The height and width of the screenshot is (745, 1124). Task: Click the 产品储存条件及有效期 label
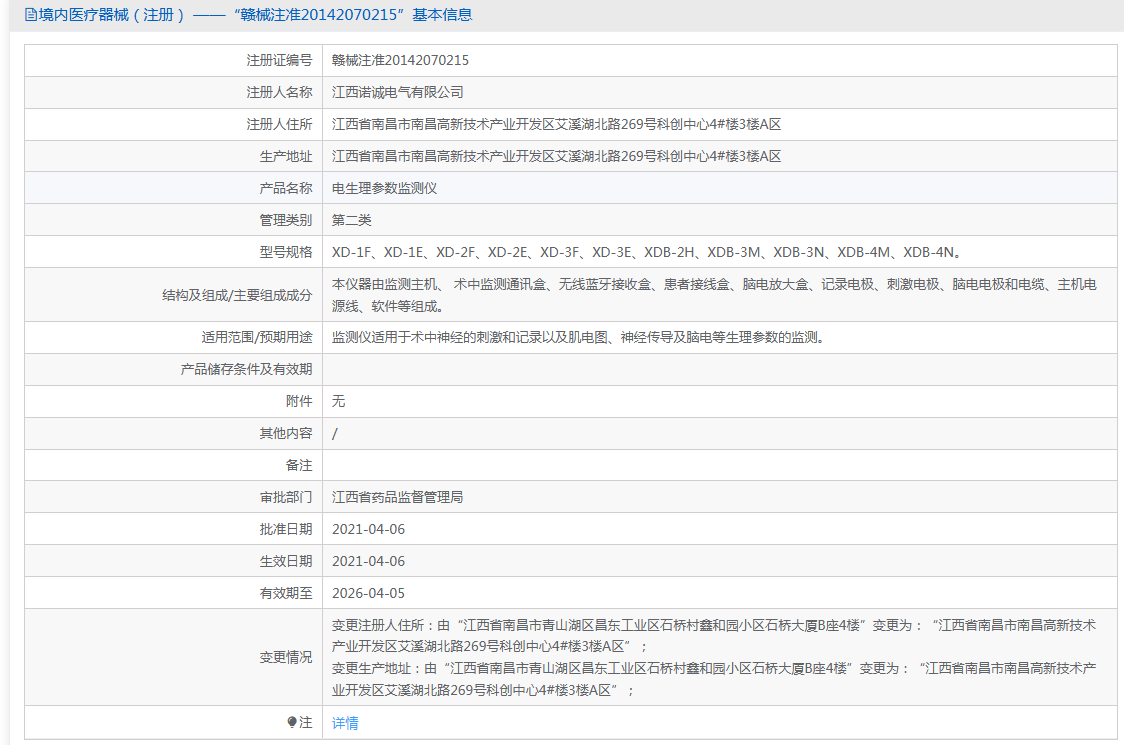pyautogui.click(x=247, y=369)
